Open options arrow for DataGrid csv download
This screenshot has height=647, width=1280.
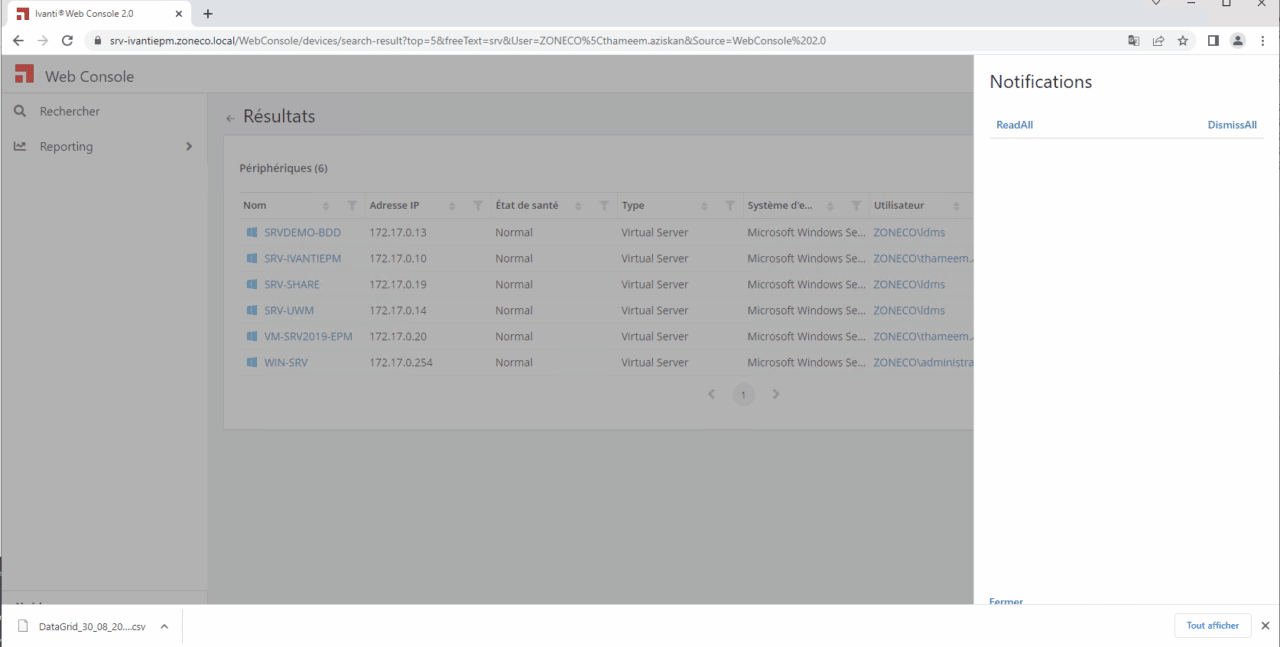[x=164, y=627]
